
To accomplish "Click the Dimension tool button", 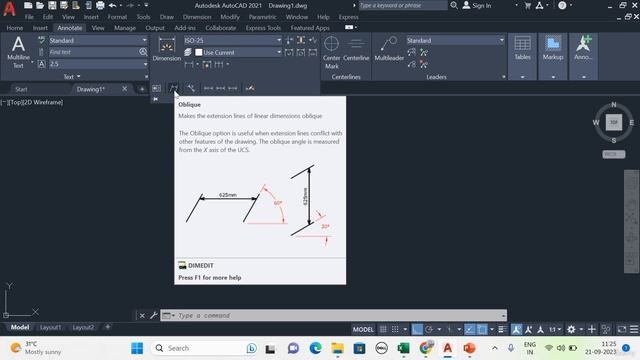I will coord(167,49).
